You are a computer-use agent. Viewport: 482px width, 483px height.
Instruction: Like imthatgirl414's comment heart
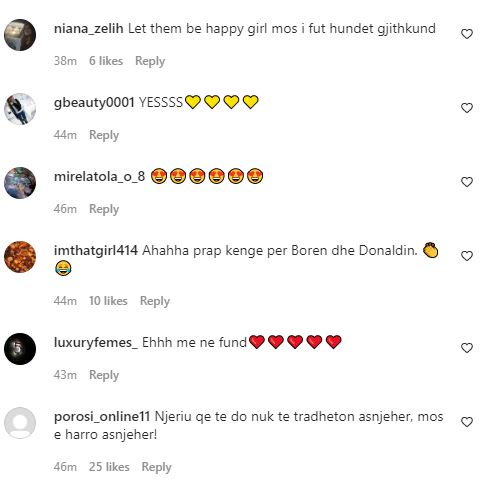(467, 256)
